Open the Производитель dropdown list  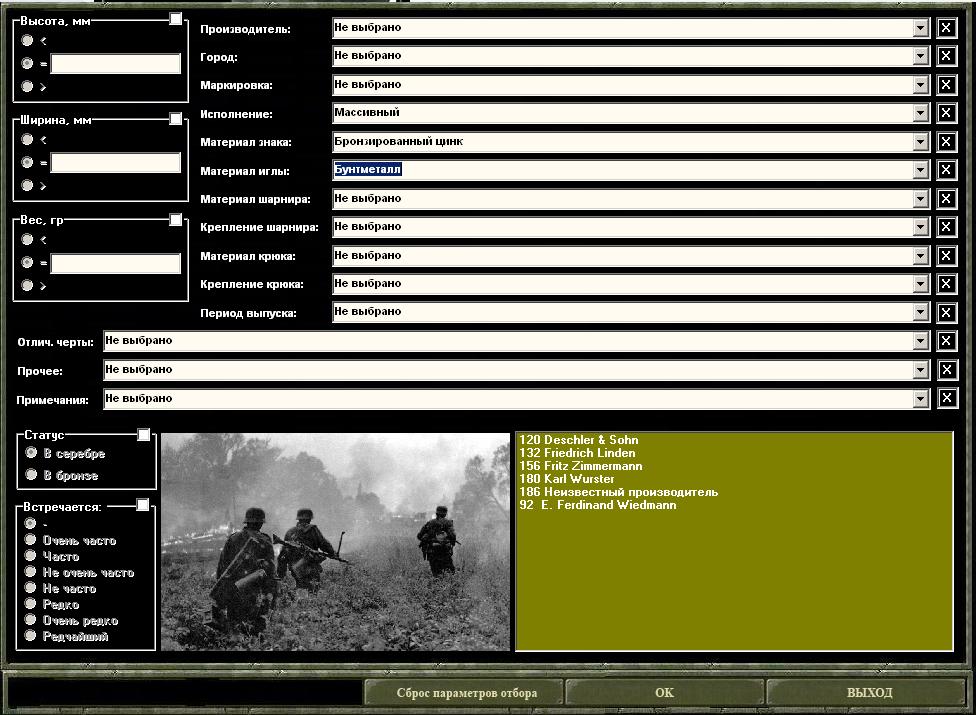point(921,29)
